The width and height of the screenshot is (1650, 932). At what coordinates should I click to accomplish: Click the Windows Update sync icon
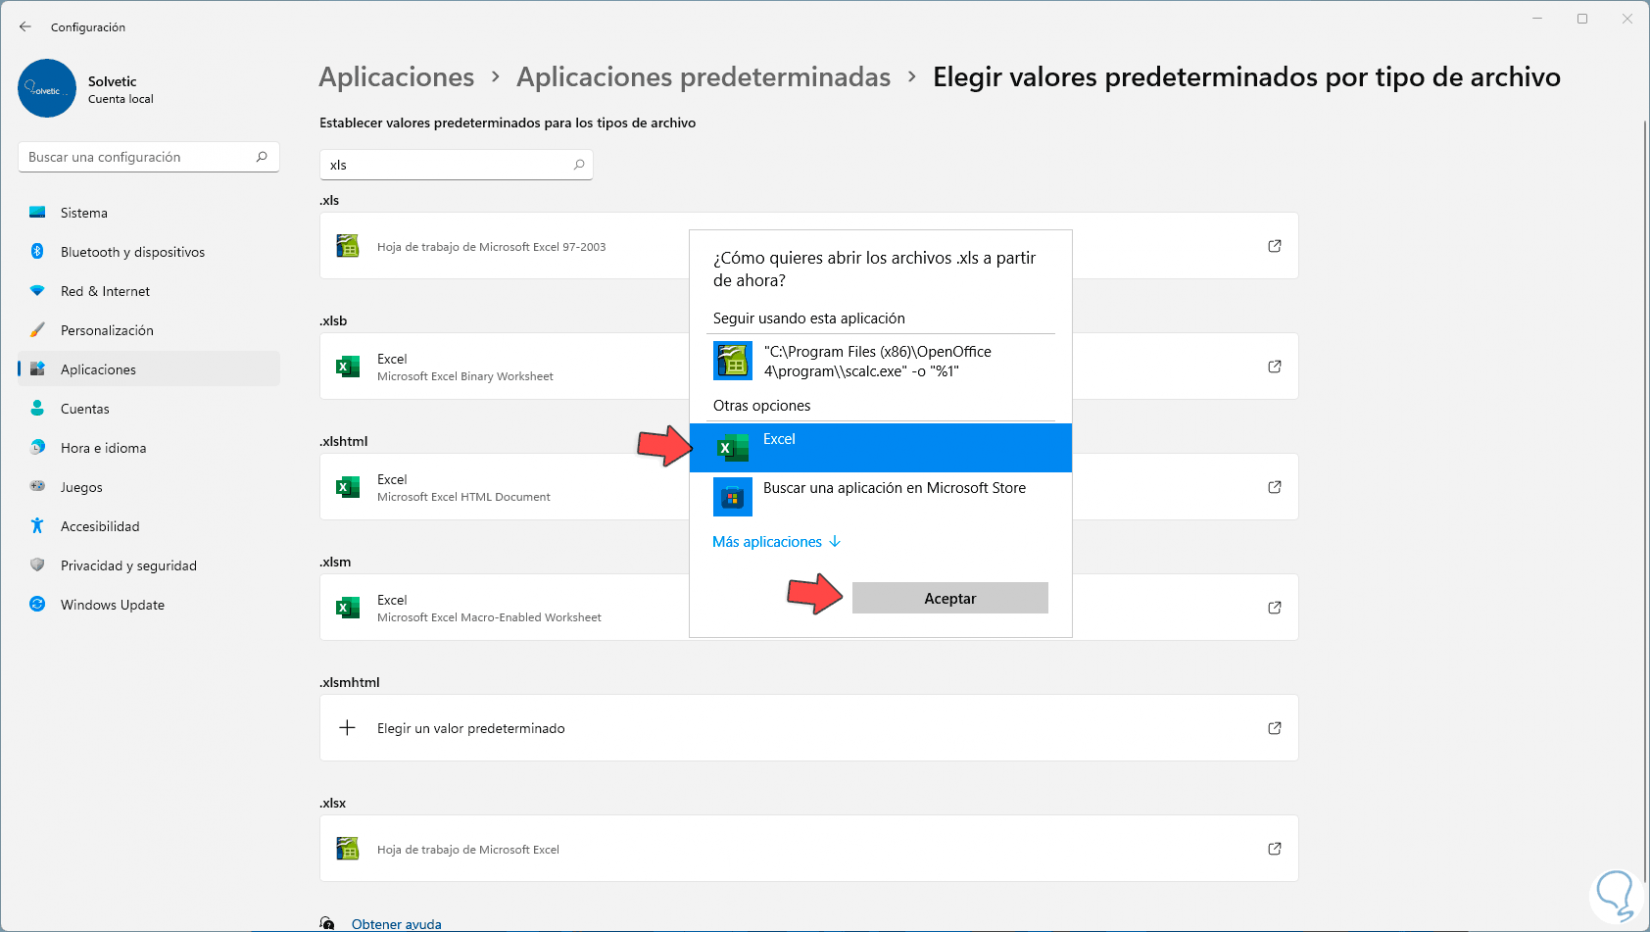37,604
